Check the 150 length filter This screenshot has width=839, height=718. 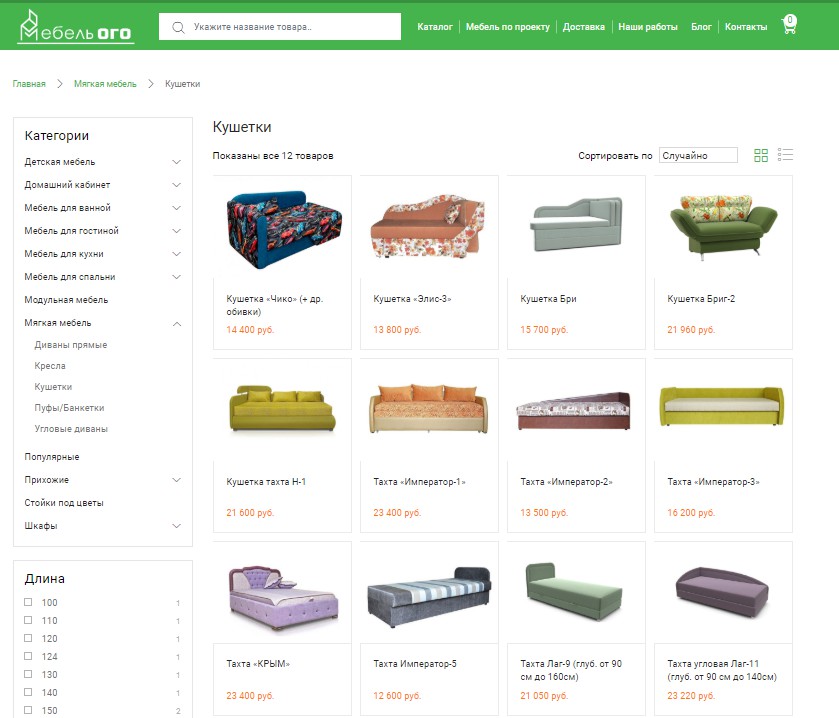pyautogui.click(x=28, y=710)
